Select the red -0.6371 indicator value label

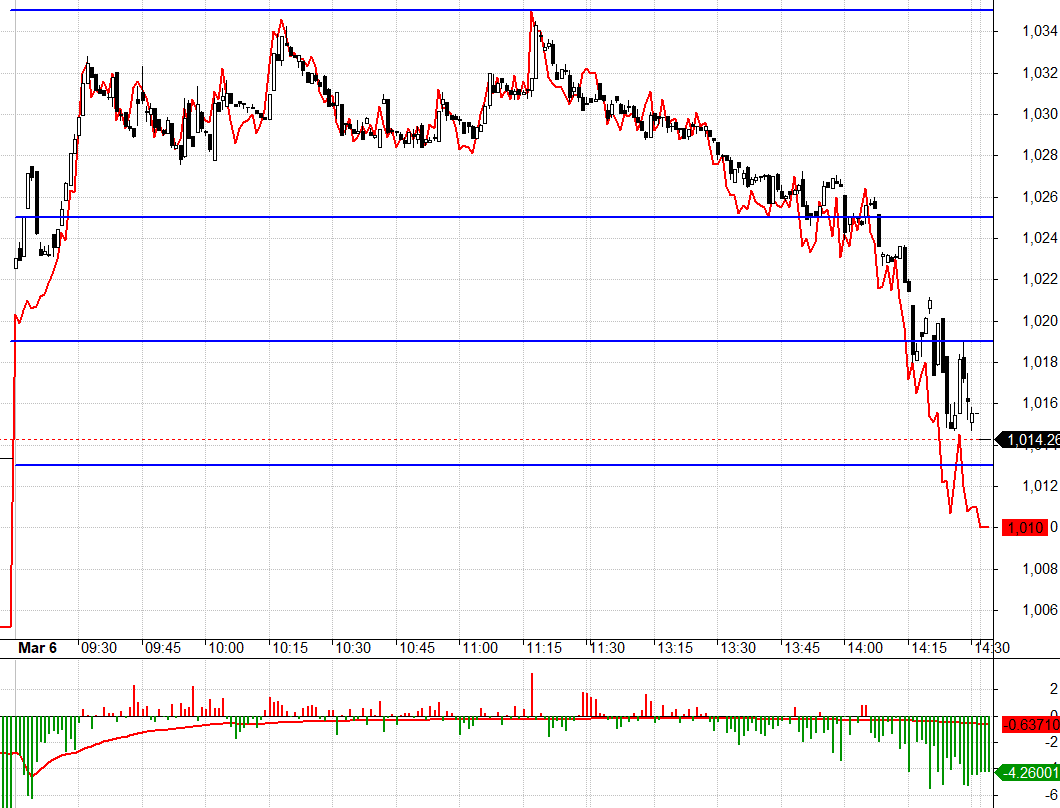1030,724
